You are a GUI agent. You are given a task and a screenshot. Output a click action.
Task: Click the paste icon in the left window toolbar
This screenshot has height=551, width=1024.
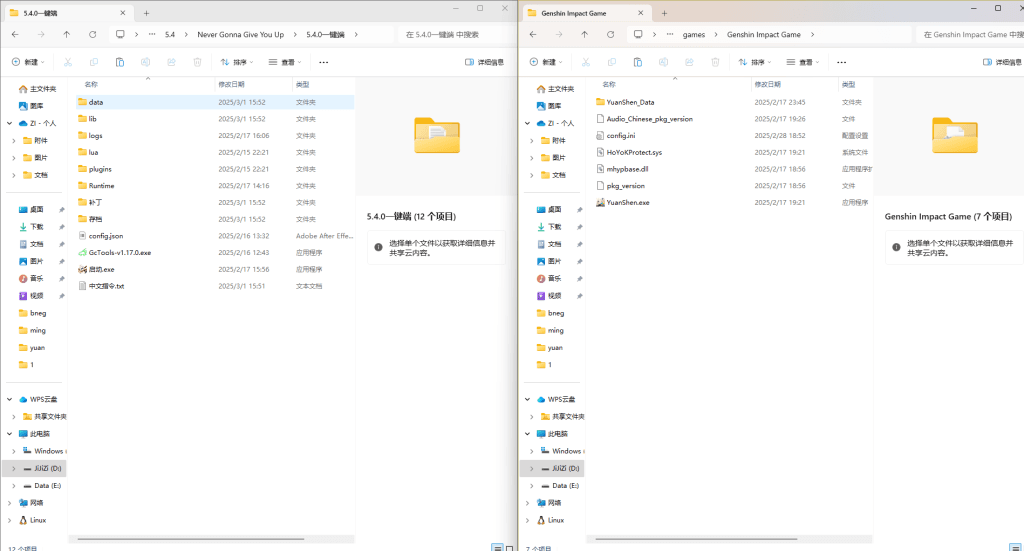[x=119, y=62]
